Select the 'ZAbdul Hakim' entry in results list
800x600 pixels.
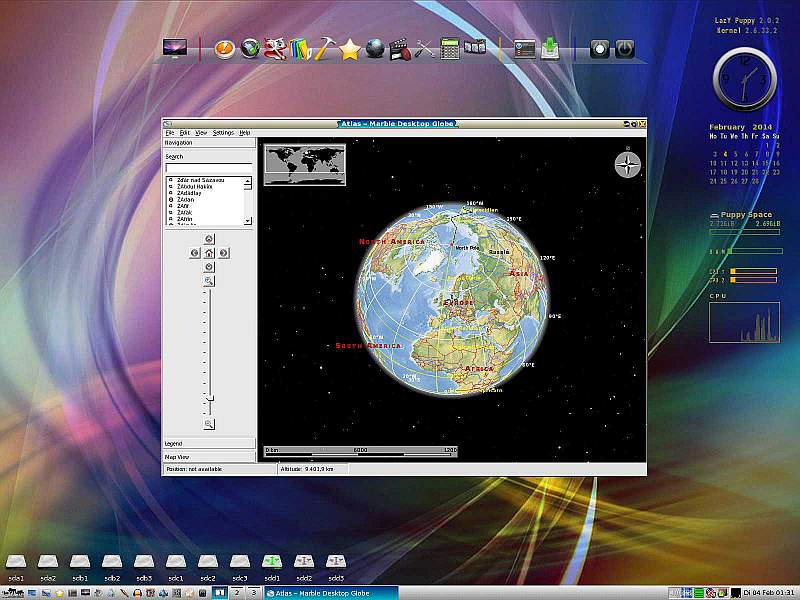coord(194,187)
